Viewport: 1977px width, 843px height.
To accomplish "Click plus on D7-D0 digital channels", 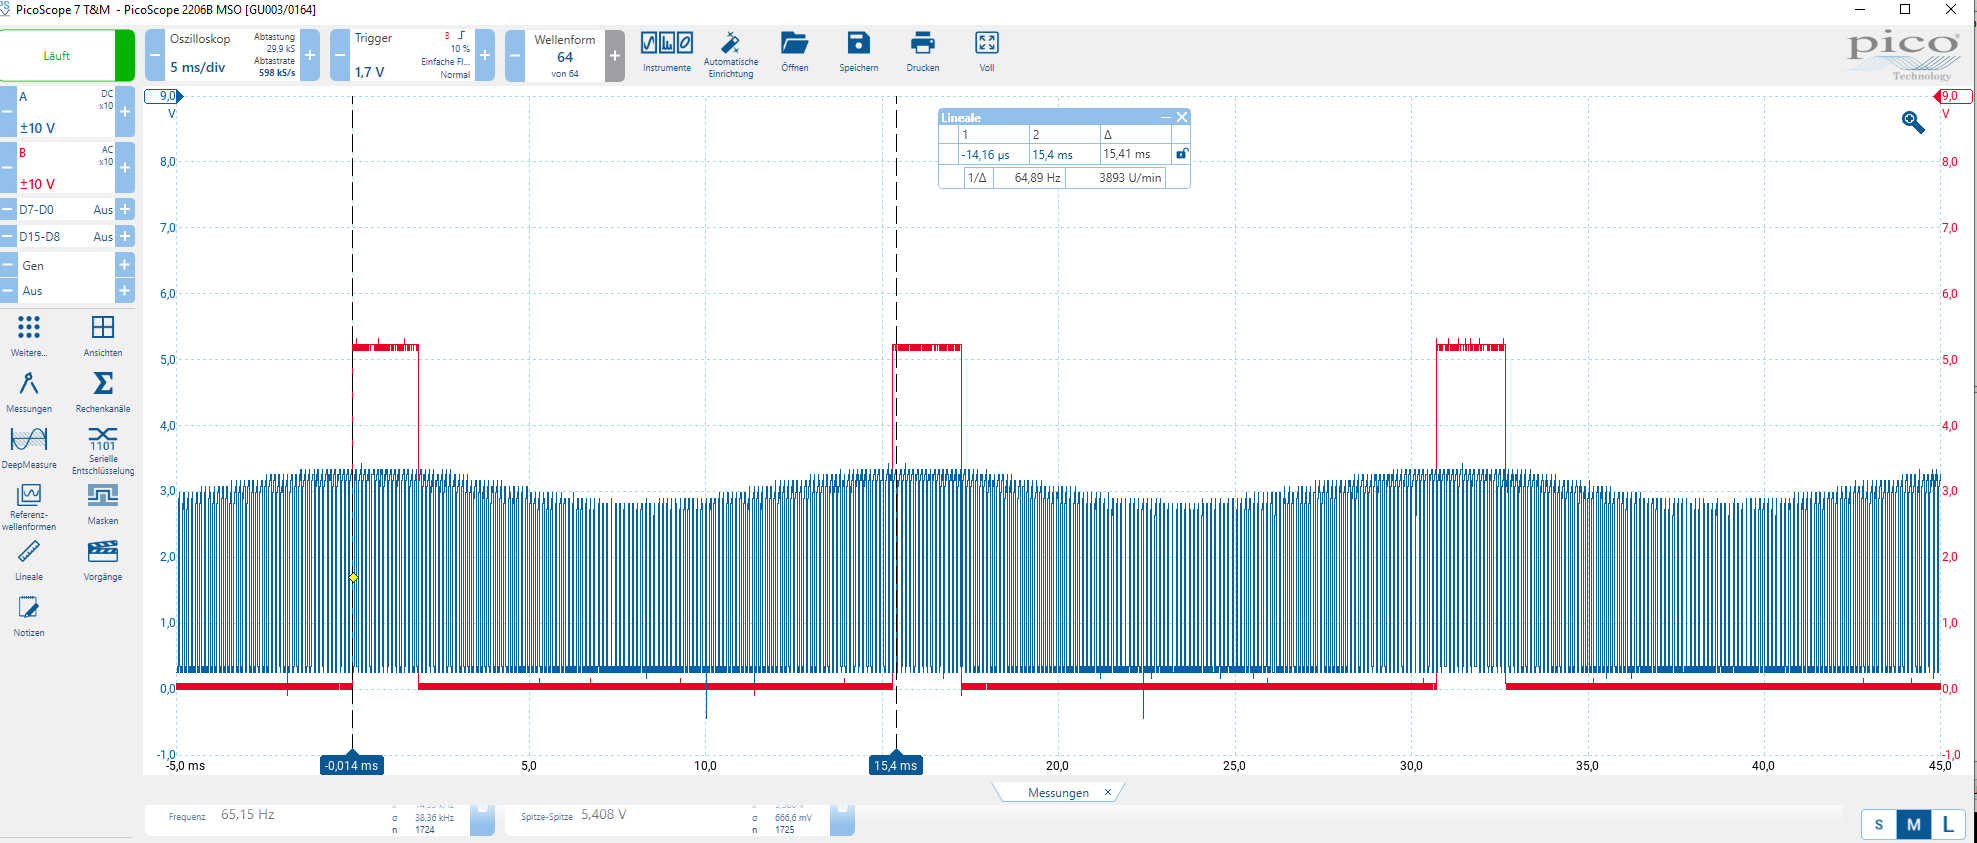I will 125,209.
